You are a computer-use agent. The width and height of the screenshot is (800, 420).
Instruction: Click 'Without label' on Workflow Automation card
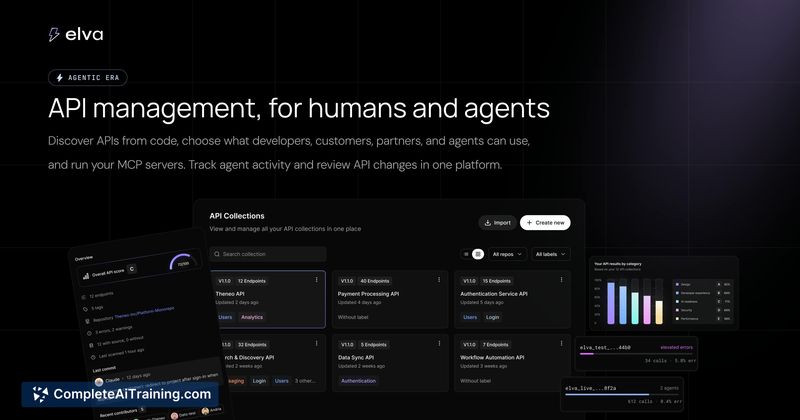click(476, 381)
